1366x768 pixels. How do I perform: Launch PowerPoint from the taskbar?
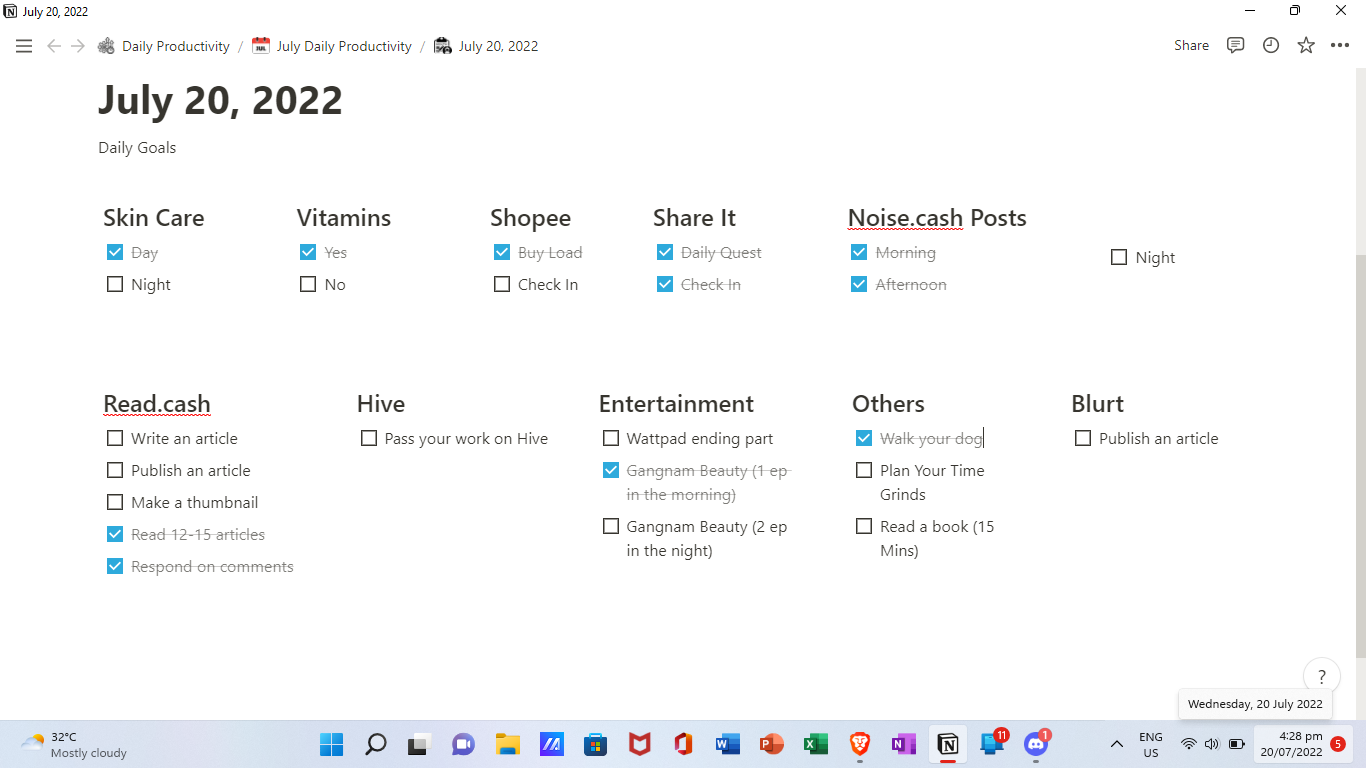pyautogui.click(x=771, y=744)
